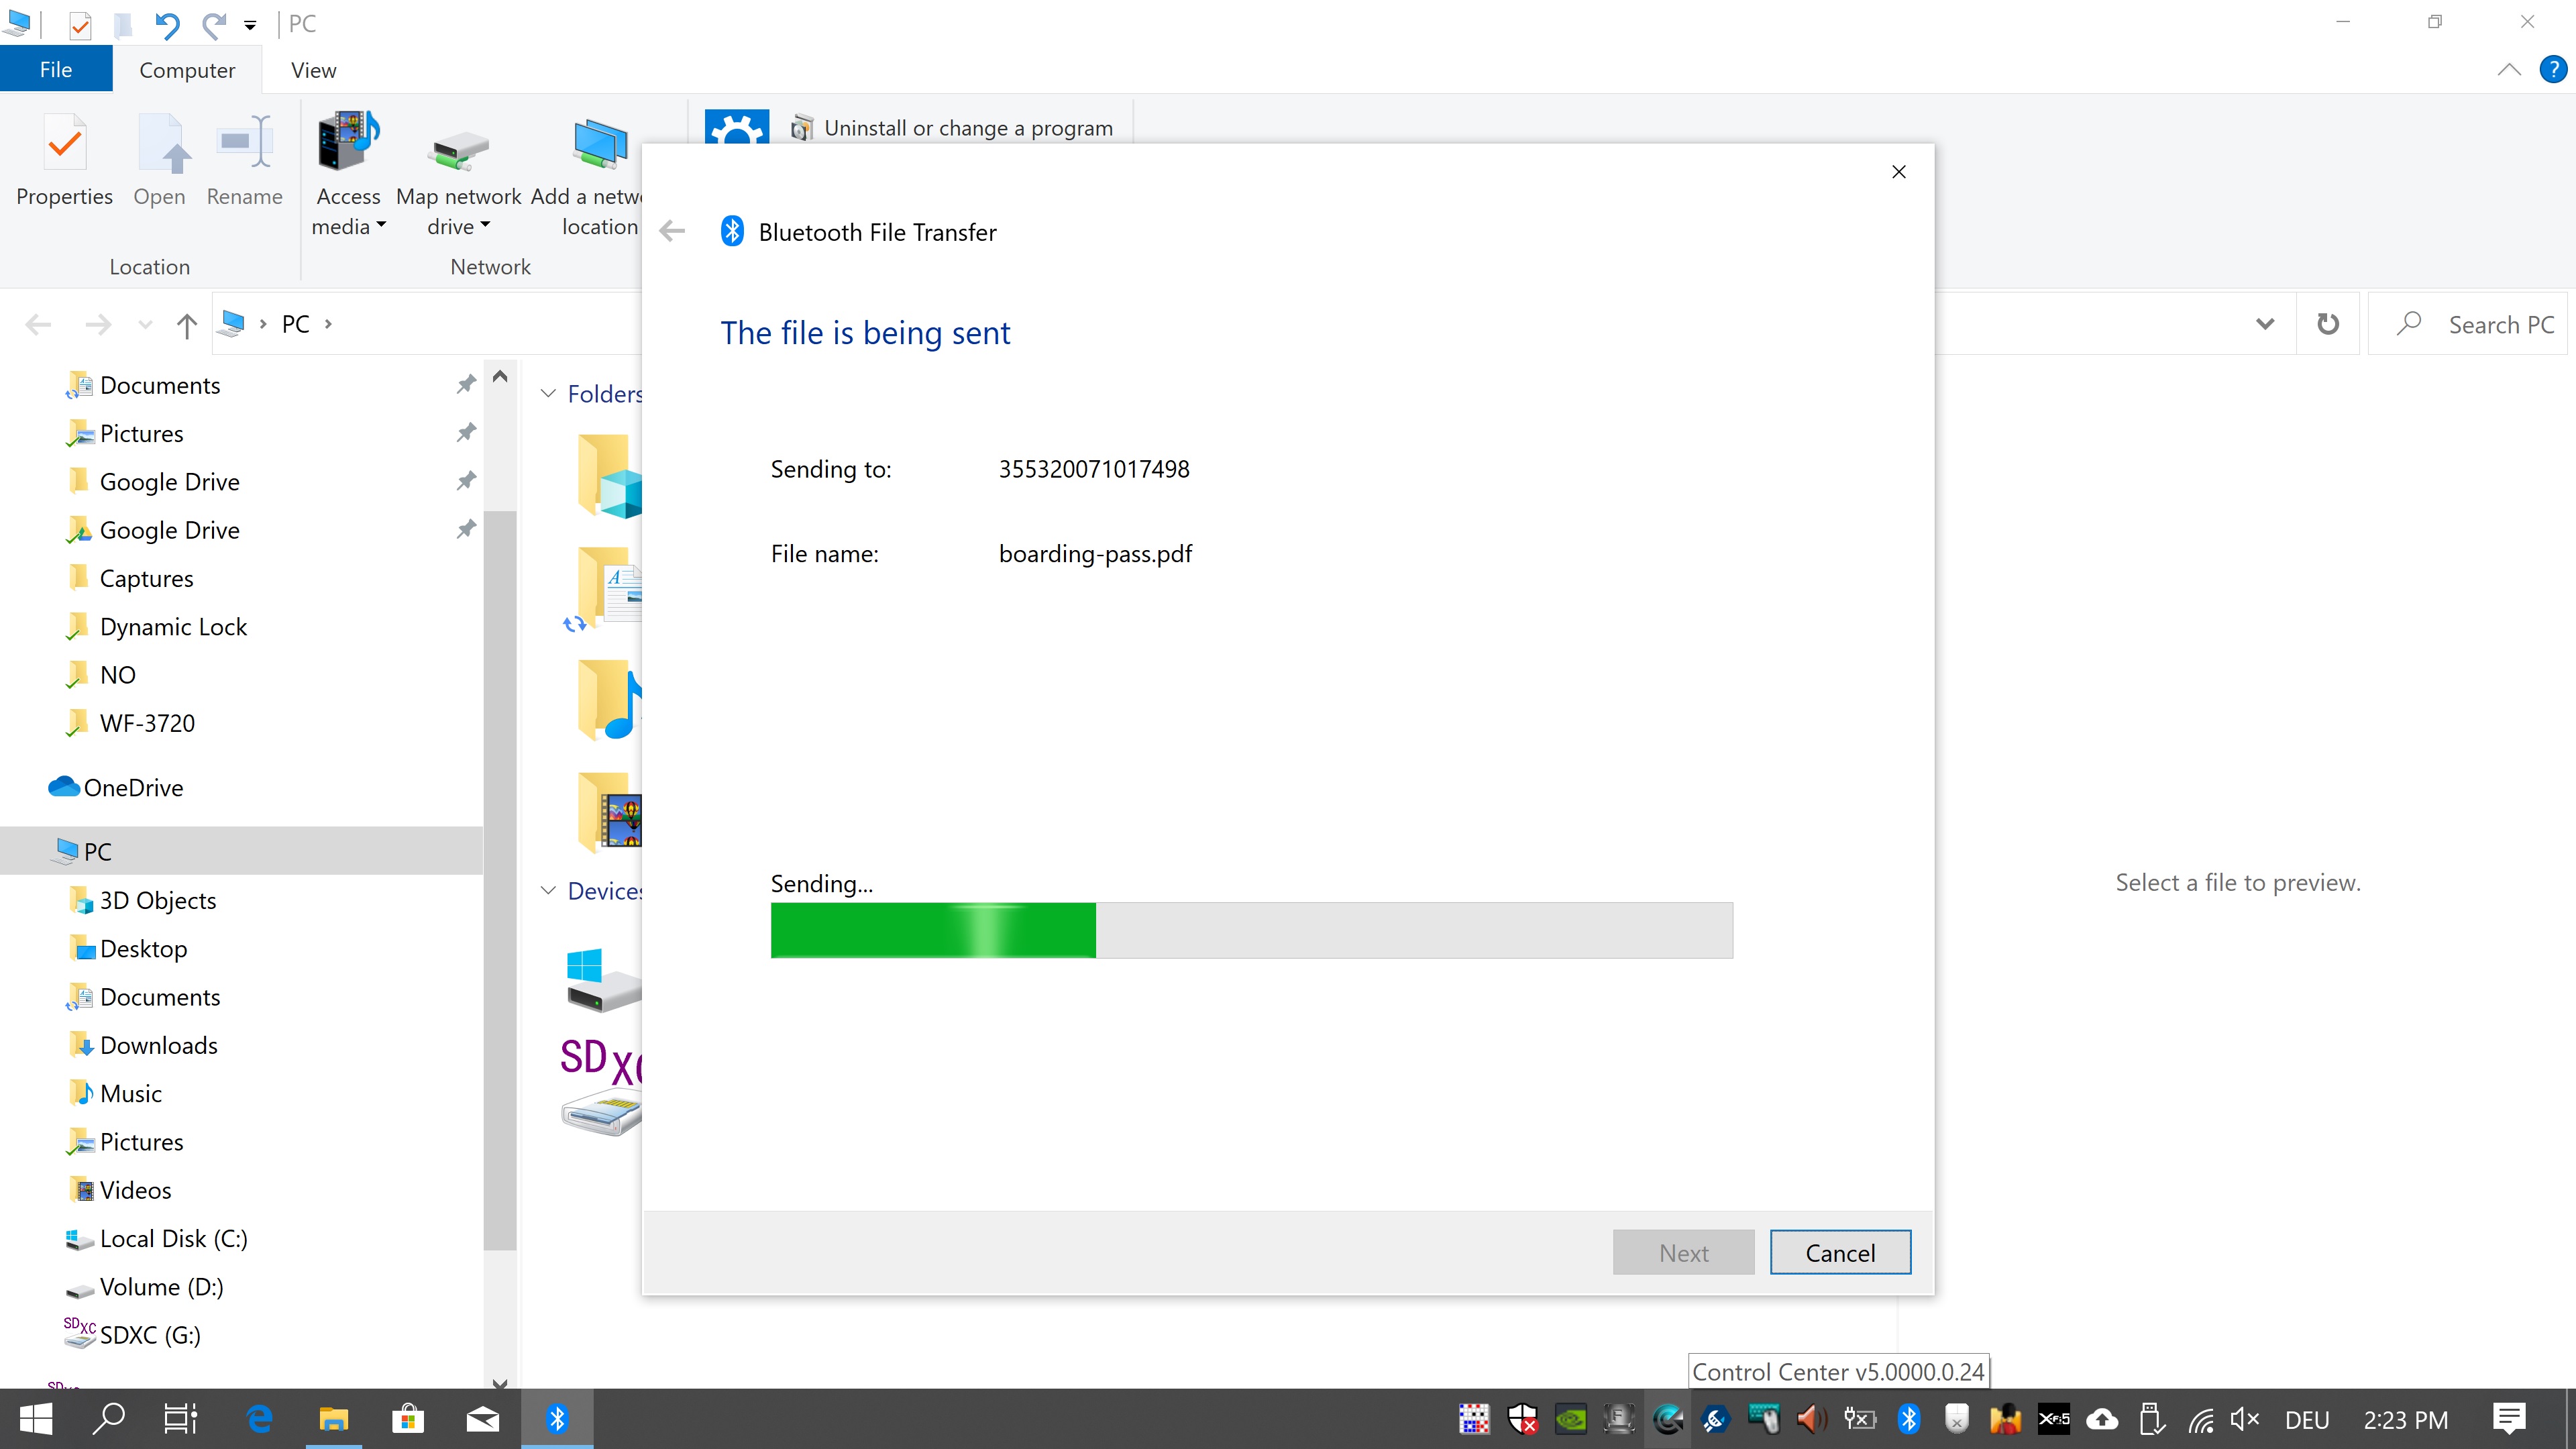The width and height of the screenshot is (2576, 1449).
Task: Select OneDrive in the navigation pane
Action: tap(133, 787)
